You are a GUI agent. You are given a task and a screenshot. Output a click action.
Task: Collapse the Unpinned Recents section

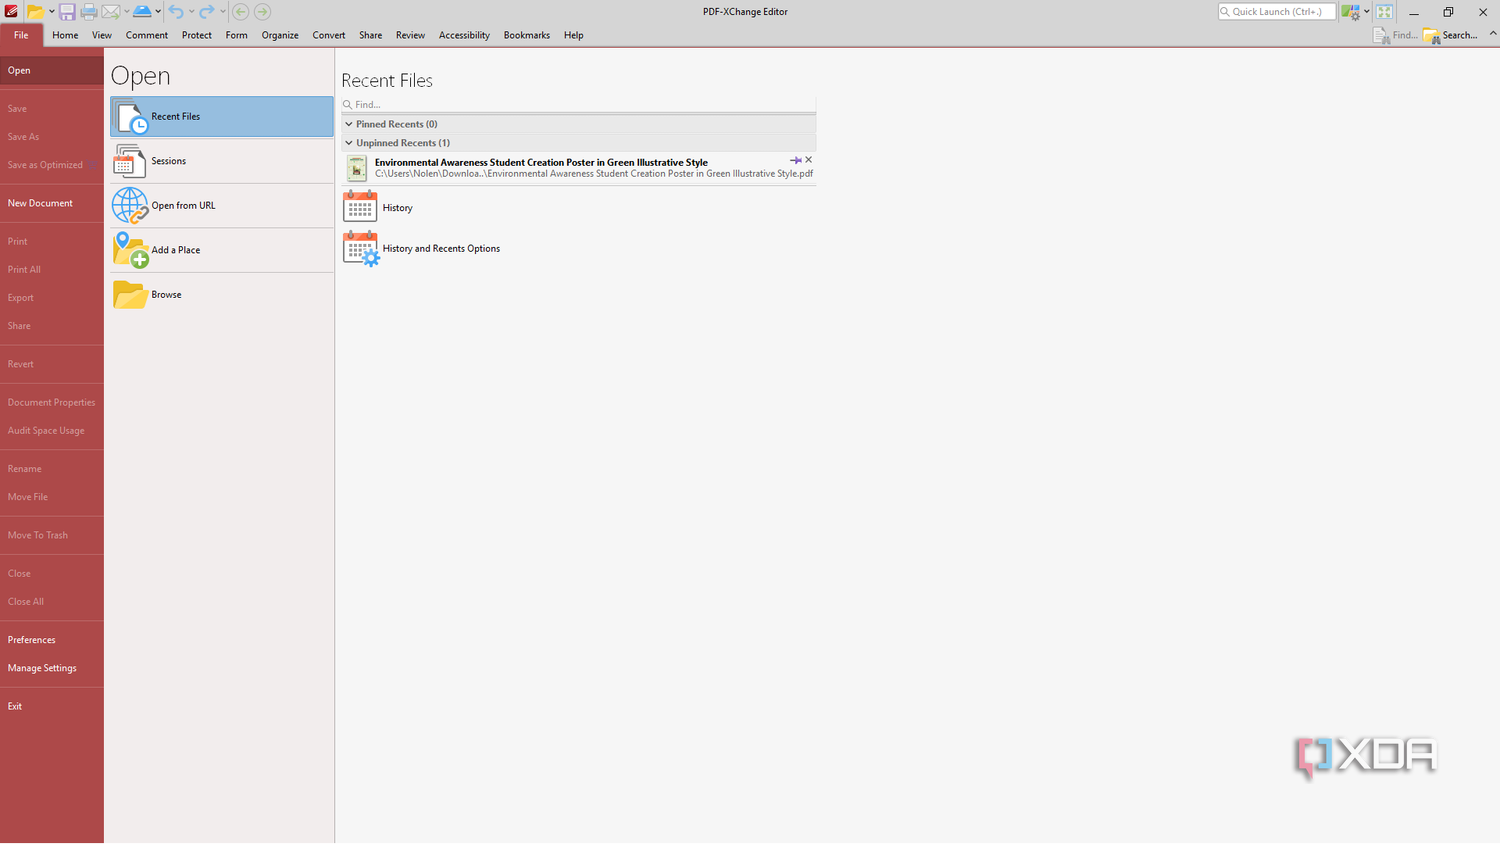coord(349,142)
